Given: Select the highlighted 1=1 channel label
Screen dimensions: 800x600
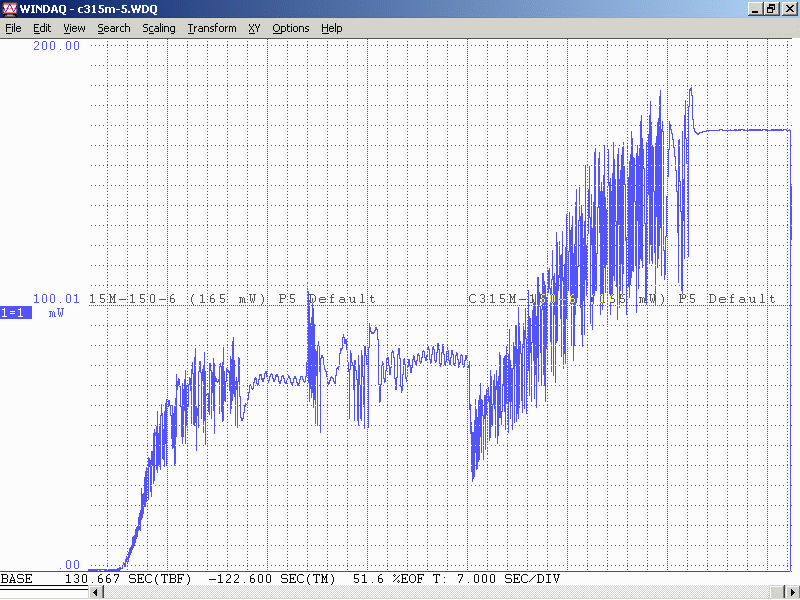Looking at the screenshot, I should coord(15,313).
